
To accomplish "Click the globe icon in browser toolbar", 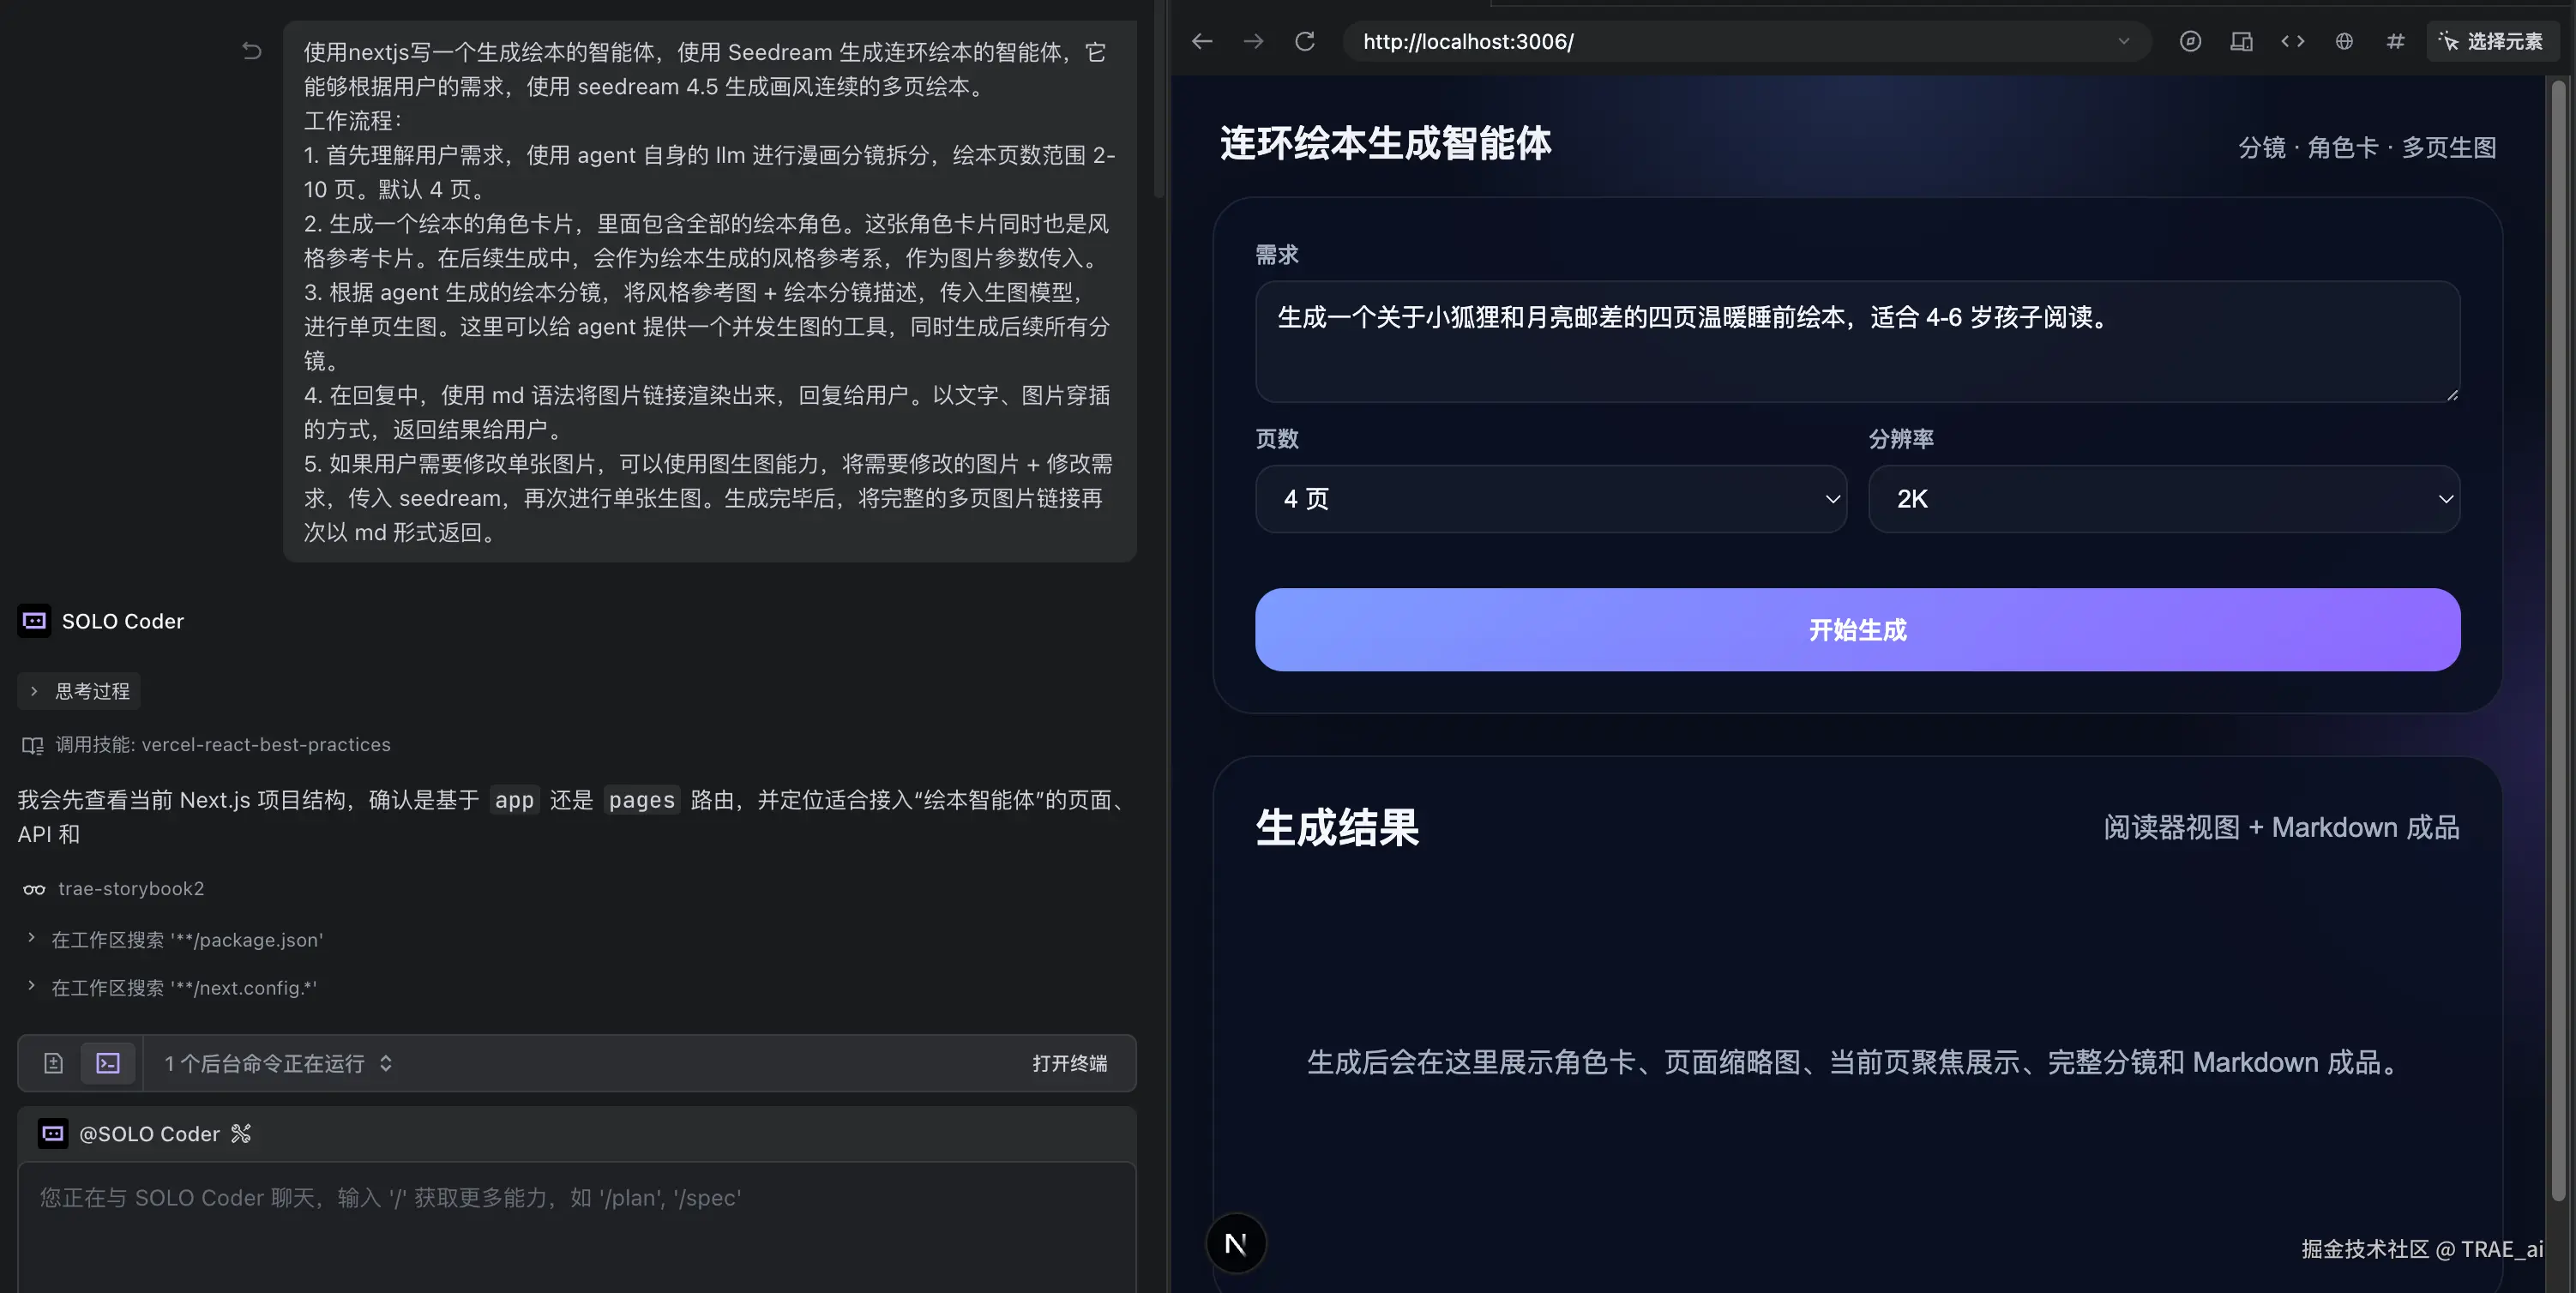I will (x=2344, y=41).
